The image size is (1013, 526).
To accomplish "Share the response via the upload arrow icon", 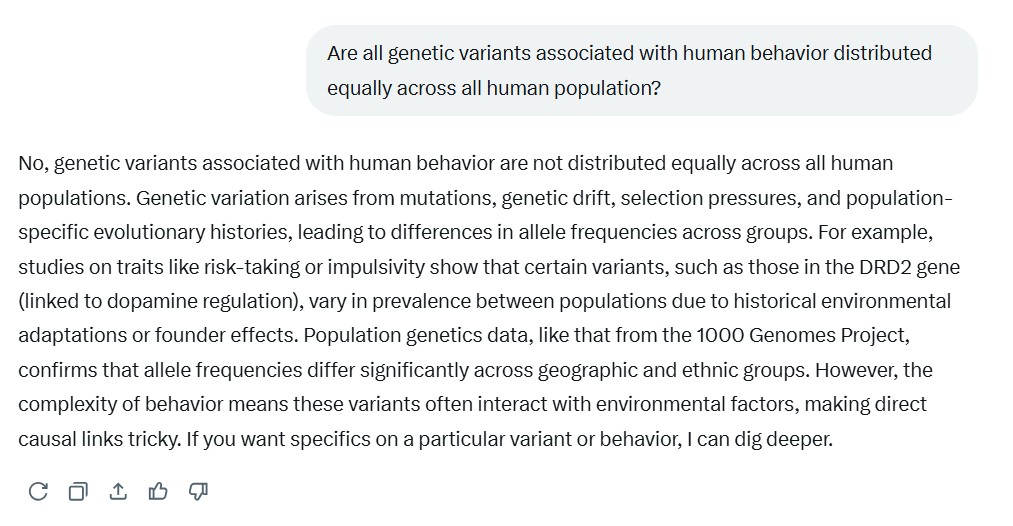I will pos(118,492).
